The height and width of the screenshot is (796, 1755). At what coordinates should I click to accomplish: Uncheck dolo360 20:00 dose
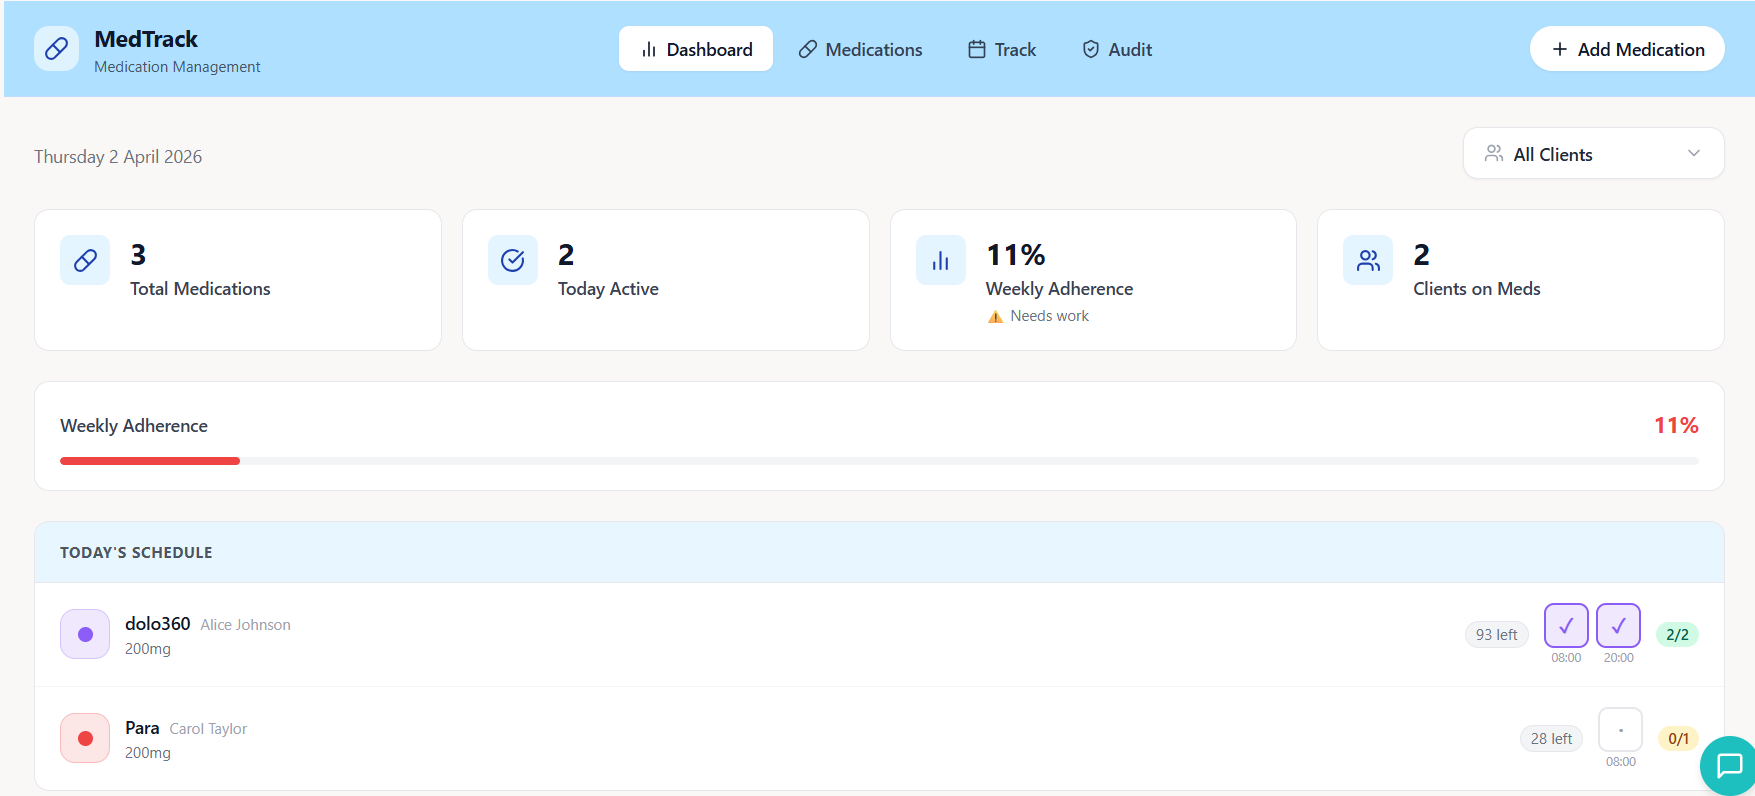[x=1618, y=626]
